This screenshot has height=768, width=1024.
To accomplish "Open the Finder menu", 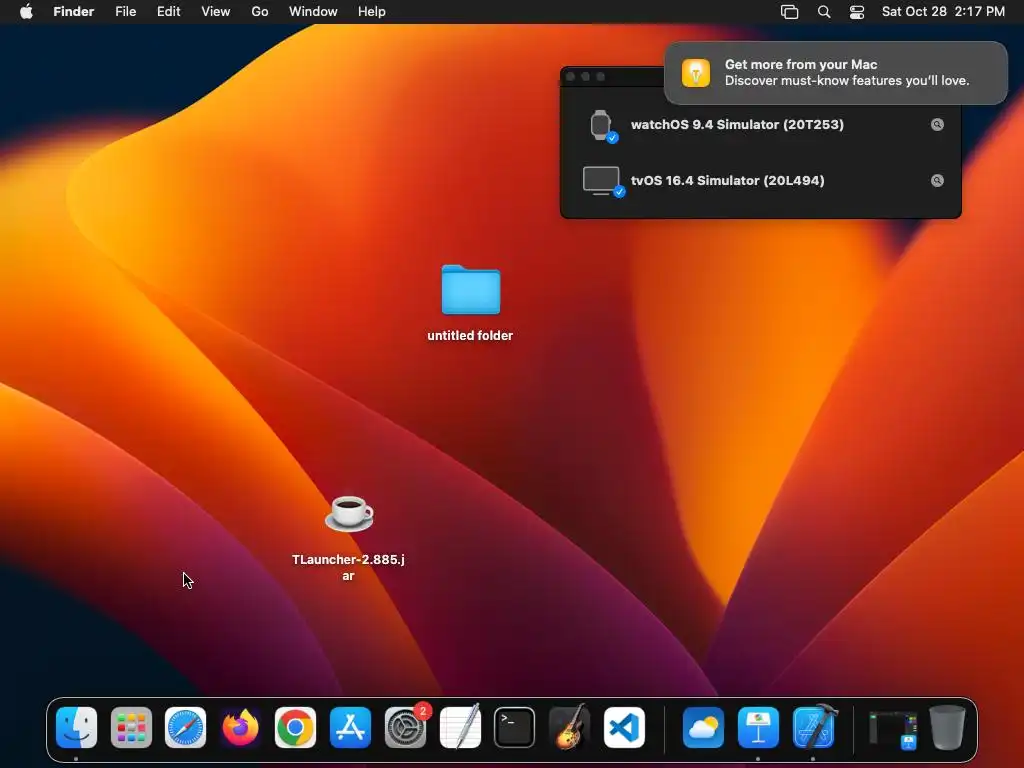I will coord(74,12).
